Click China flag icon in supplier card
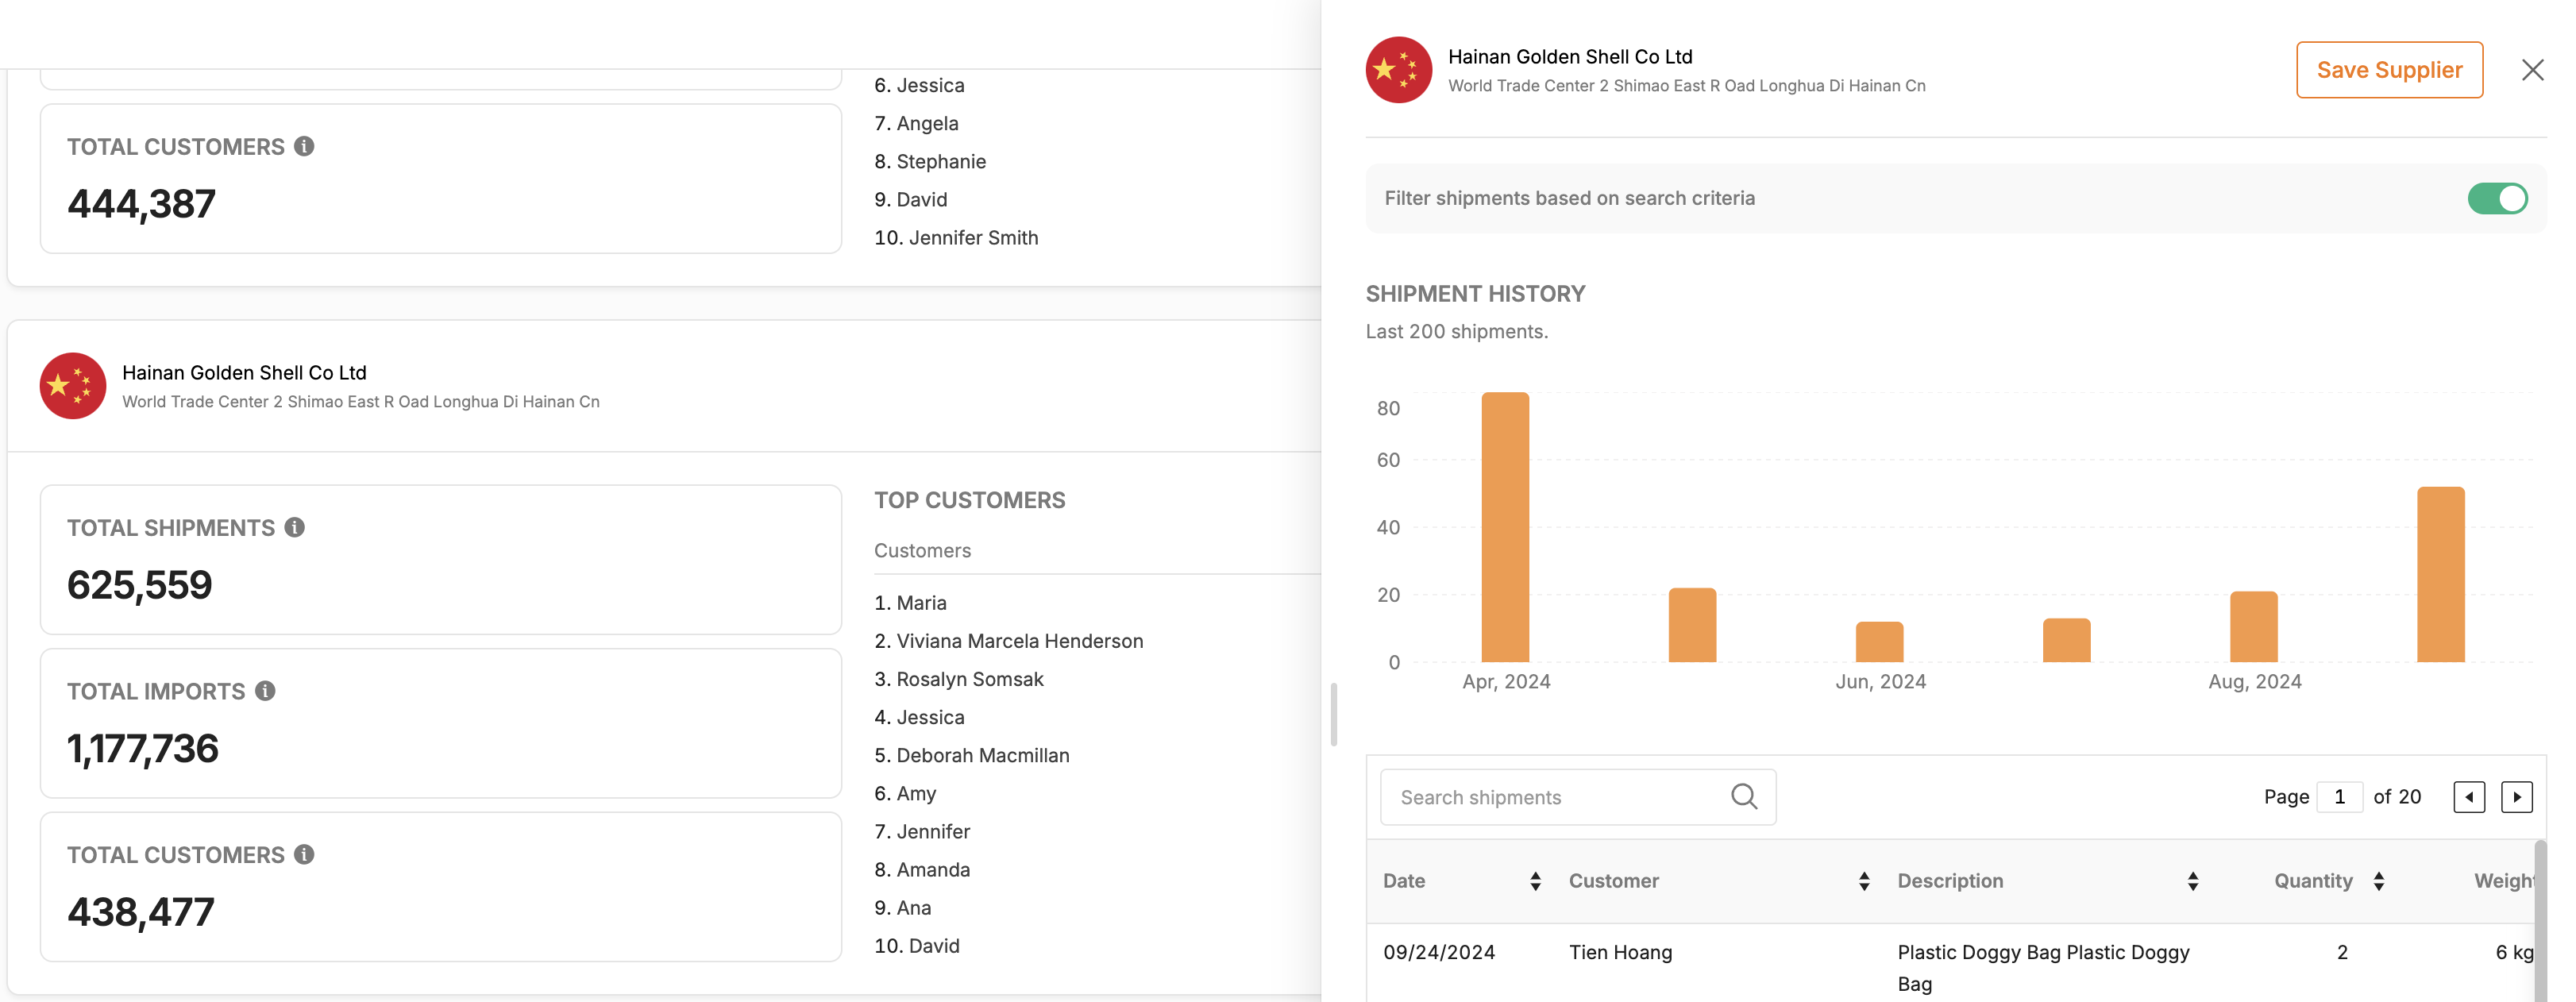The image size is (2576, 1002). (73, 386)
